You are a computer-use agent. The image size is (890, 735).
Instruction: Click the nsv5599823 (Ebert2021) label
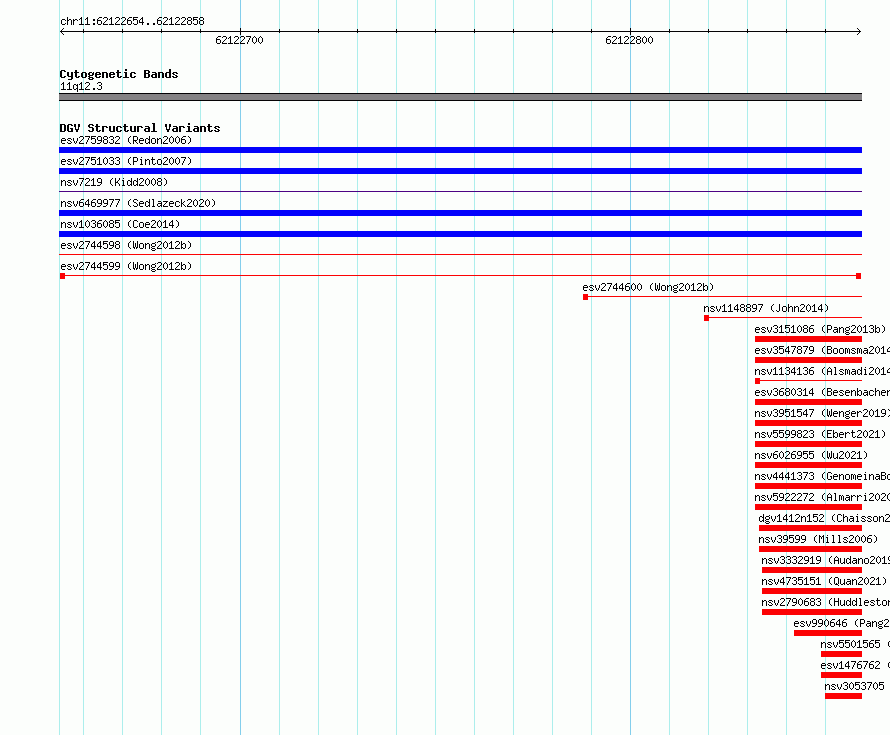(820, 434)
